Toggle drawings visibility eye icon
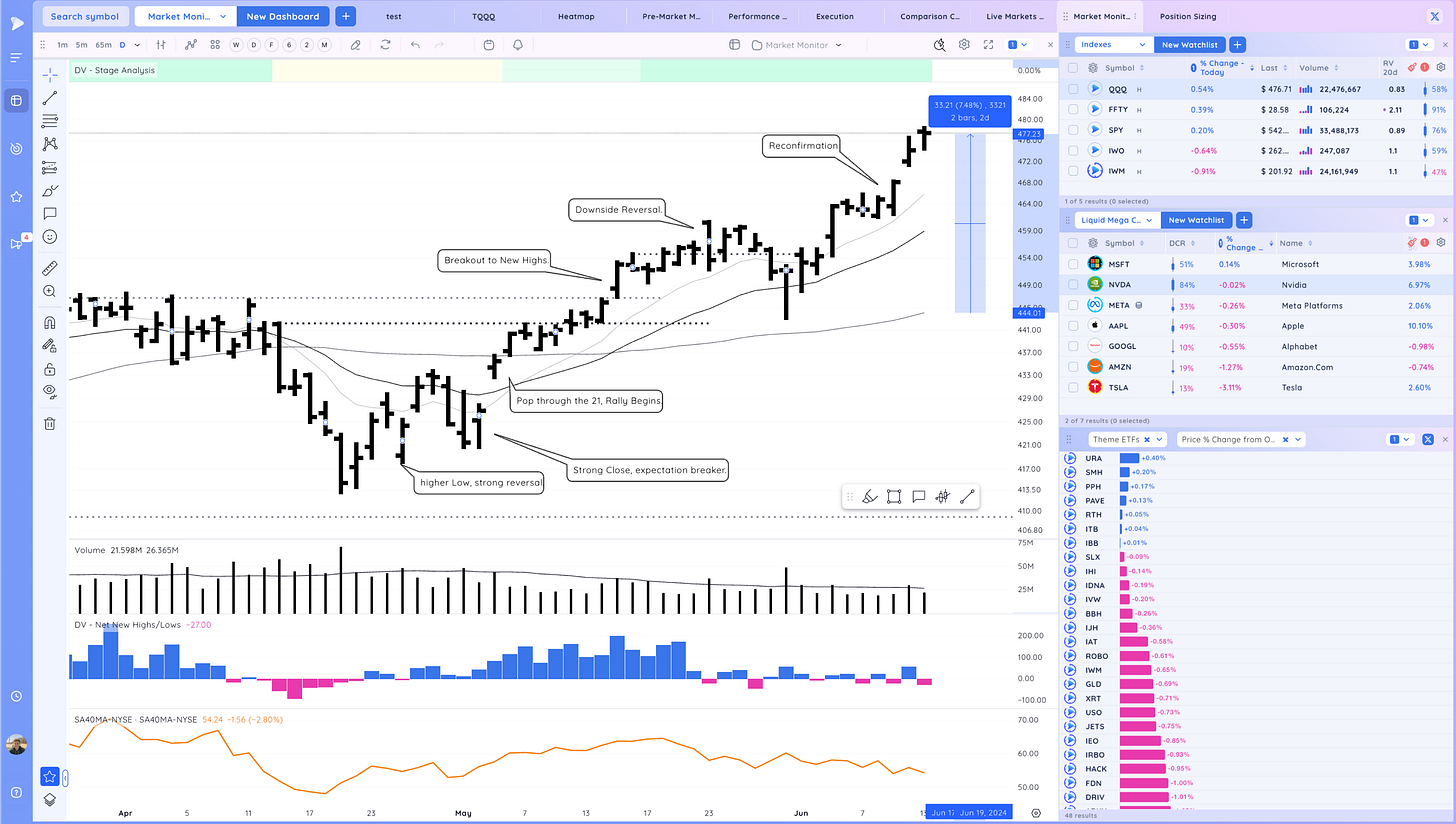1456x824 pixels. coord(50,392)
